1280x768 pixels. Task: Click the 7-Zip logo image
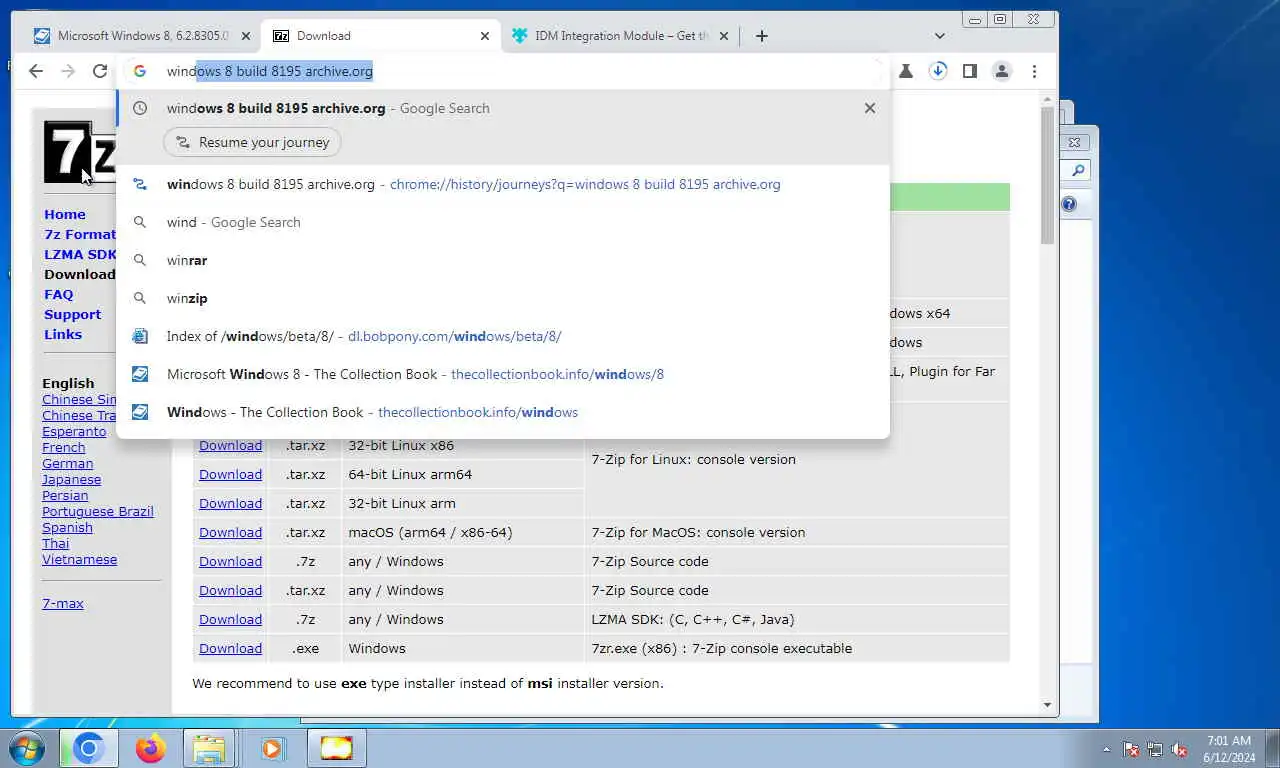coord(79,152)
